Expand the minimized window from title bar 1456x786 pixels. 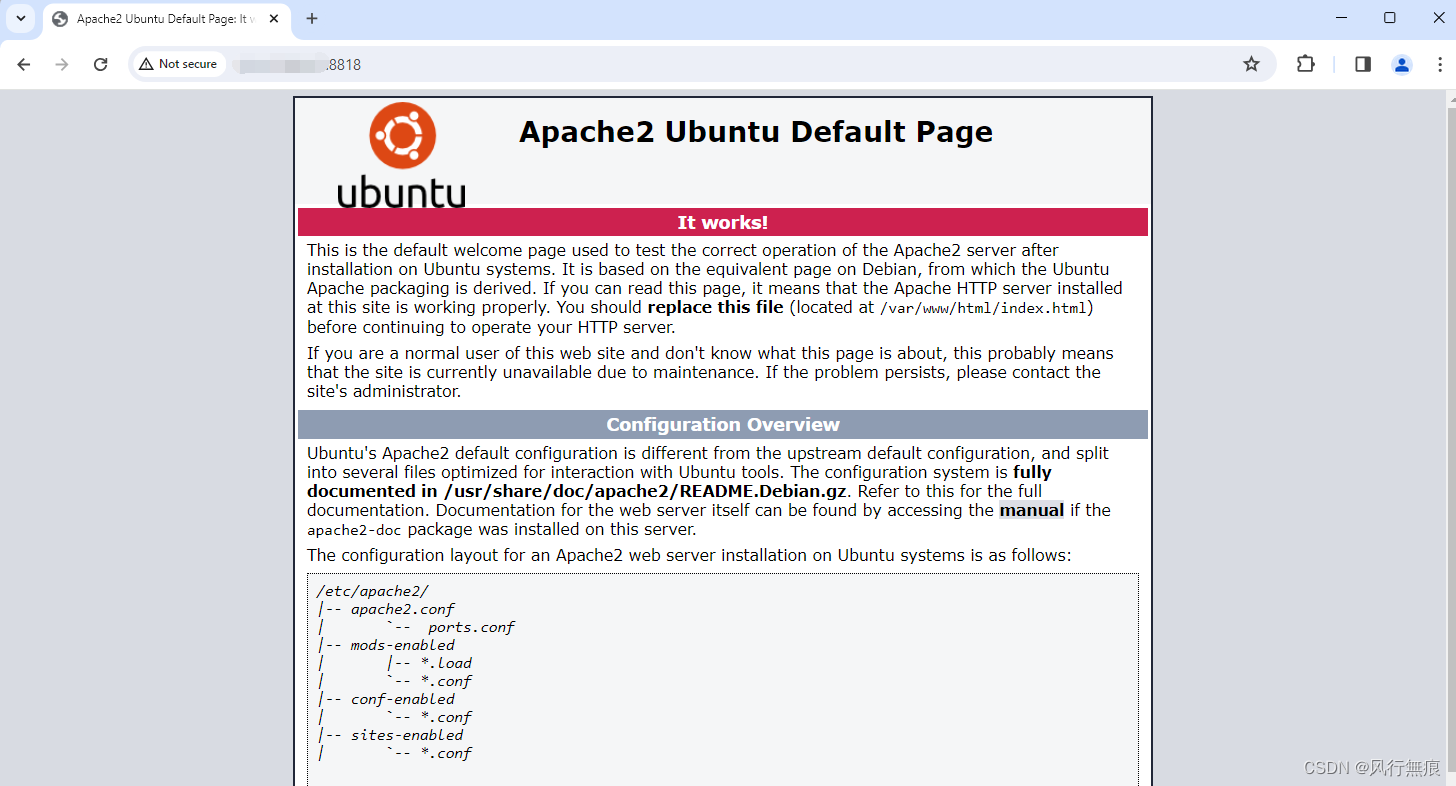click(1390, 17)
